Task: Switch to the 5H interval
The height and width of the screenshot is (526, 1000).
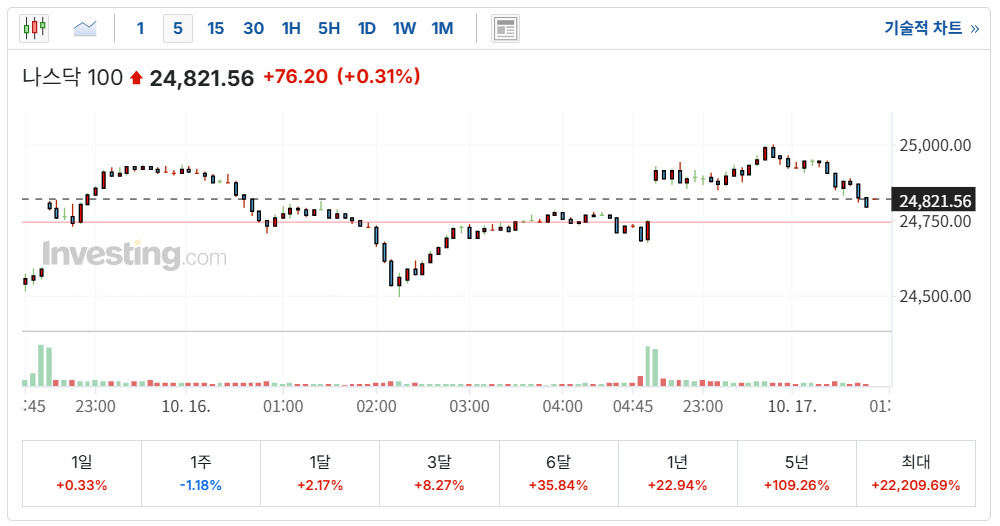Action: 329,28
